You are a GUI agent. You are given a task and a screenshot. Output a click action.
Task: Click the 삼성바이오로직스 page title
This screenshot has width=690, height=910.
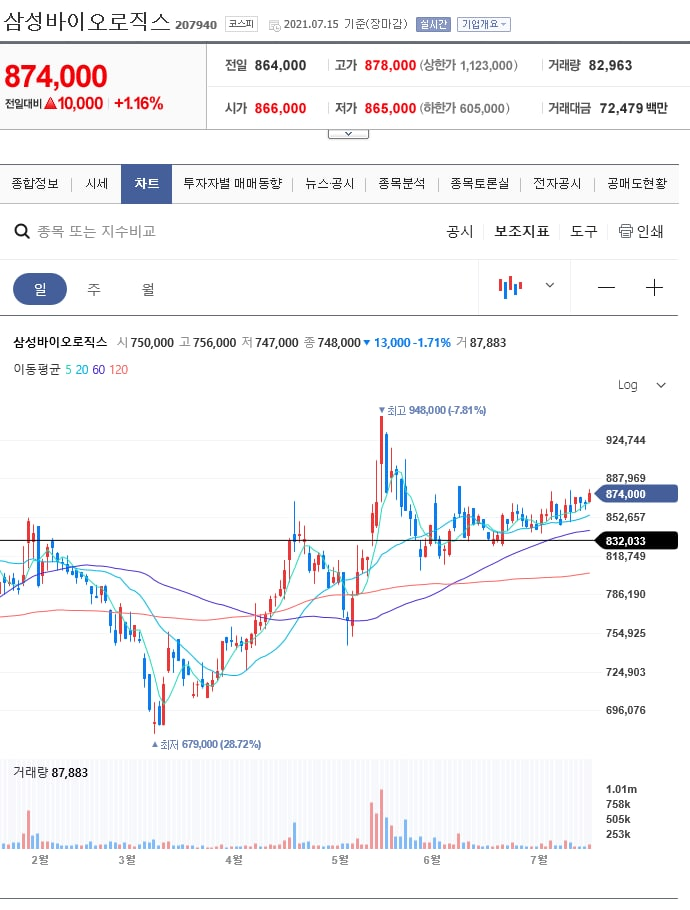click(x=86, y=22)
